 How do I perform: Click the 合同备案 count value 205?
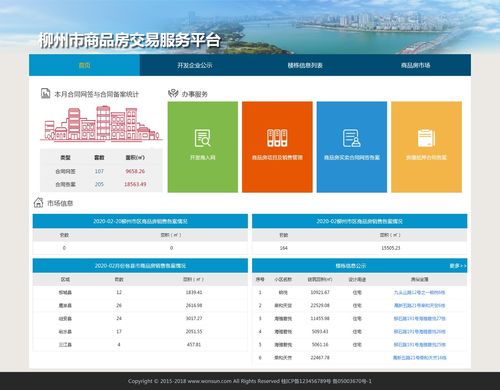tap(99, 184)
